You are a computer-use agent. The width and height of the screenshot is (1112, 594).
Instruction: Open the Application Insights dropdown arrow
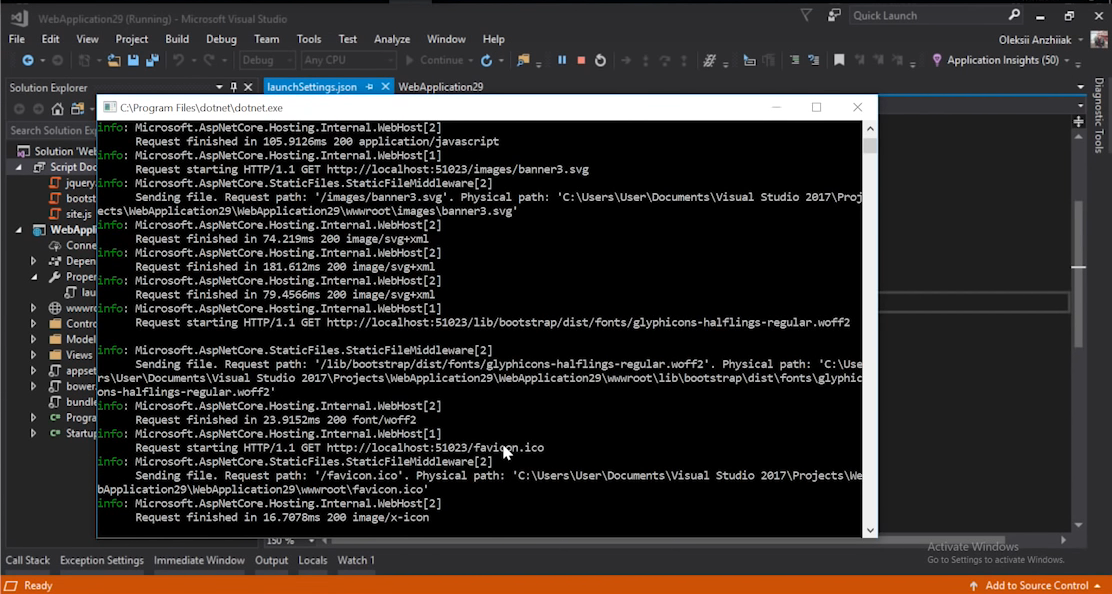click(x=1067, y=61)
